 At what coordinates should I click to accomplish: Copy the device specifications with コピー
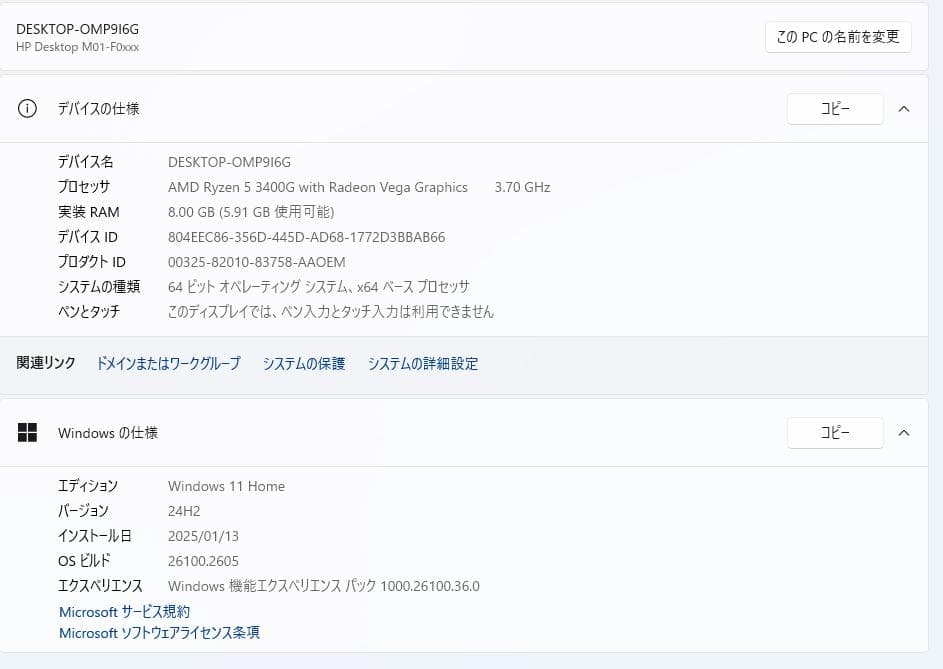[x=835, y=109]
